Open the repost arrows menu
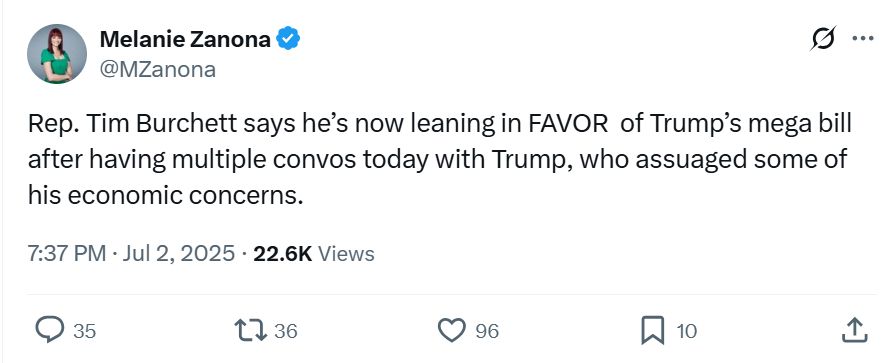The image size is (896, 363). click(251, 330)
